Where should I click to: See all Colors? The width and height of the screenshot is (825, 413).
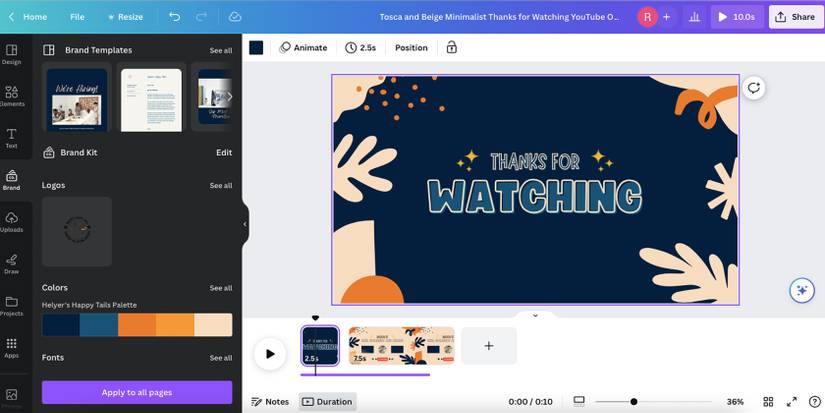coord(220,288)
